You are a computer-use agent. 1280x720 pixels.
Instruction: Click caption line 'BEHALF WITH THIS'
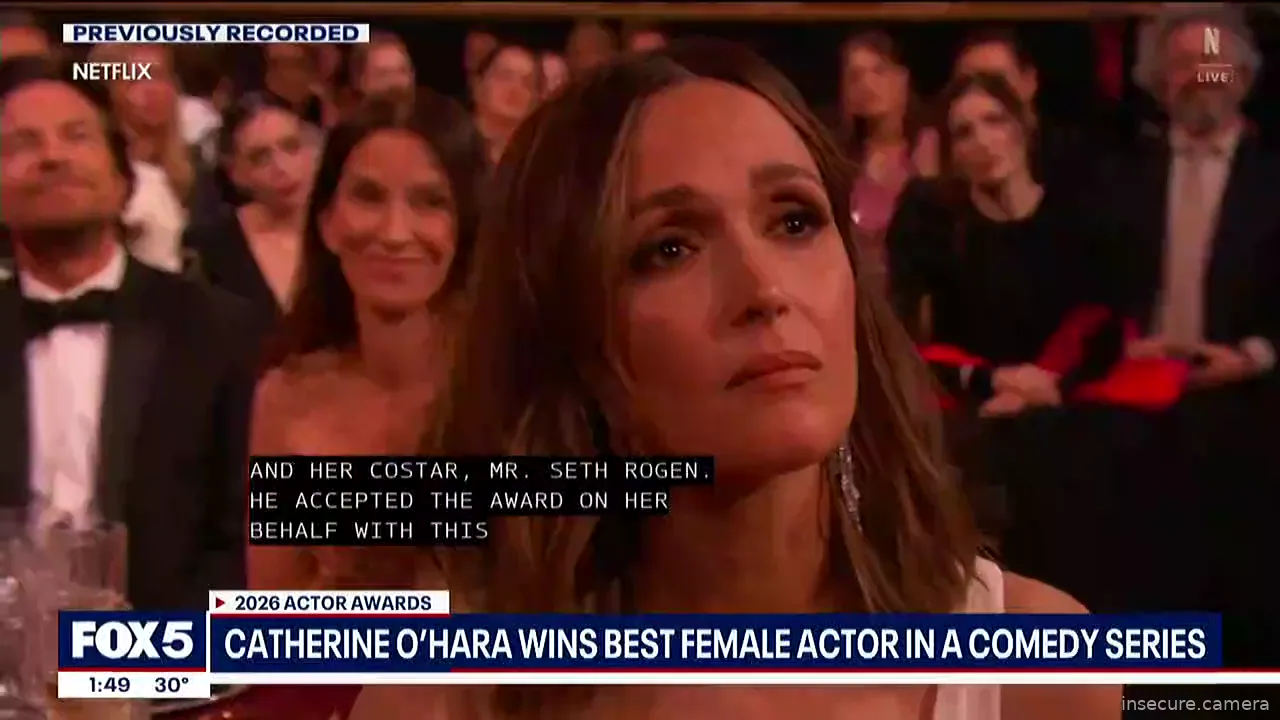tap(369, 531)
